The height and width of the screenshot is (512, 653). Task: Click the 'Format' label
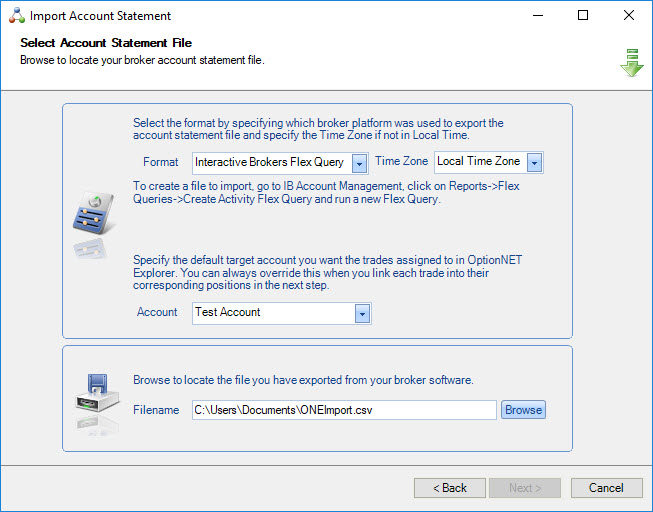(x=160, y=162)
